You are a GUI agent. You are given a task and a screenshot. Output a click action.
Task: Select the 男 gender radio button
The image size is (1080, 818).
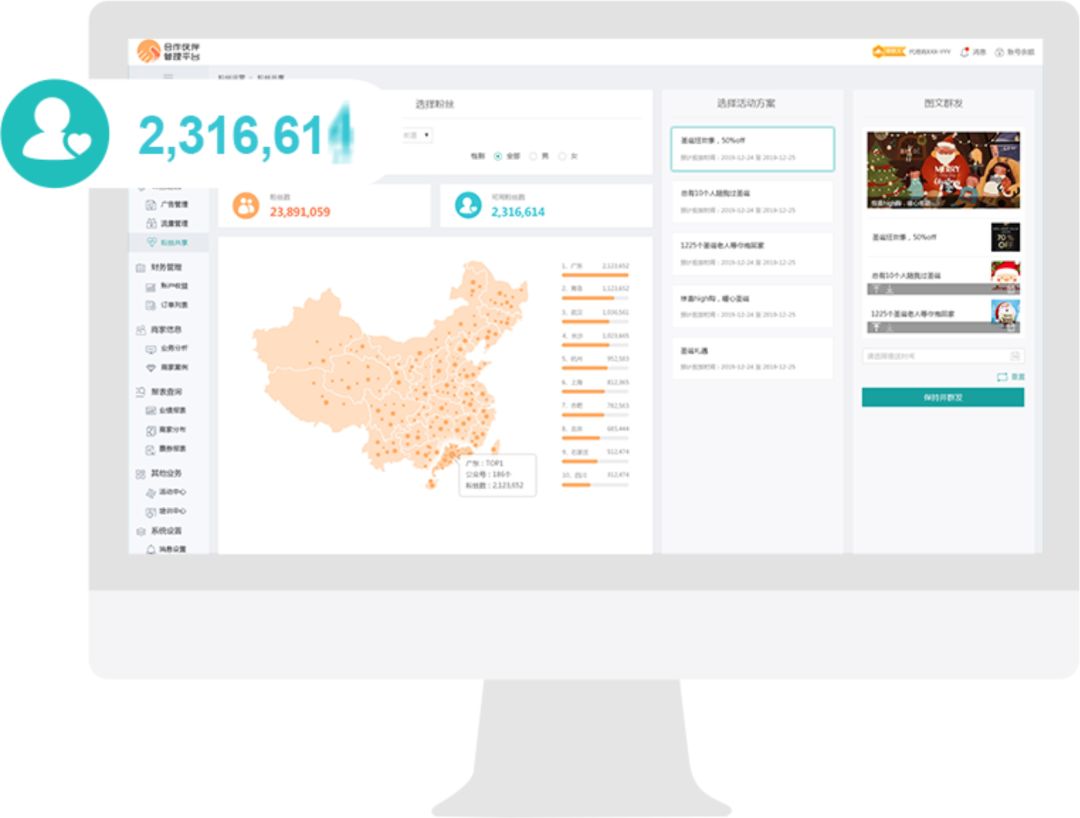coord(533,156)
